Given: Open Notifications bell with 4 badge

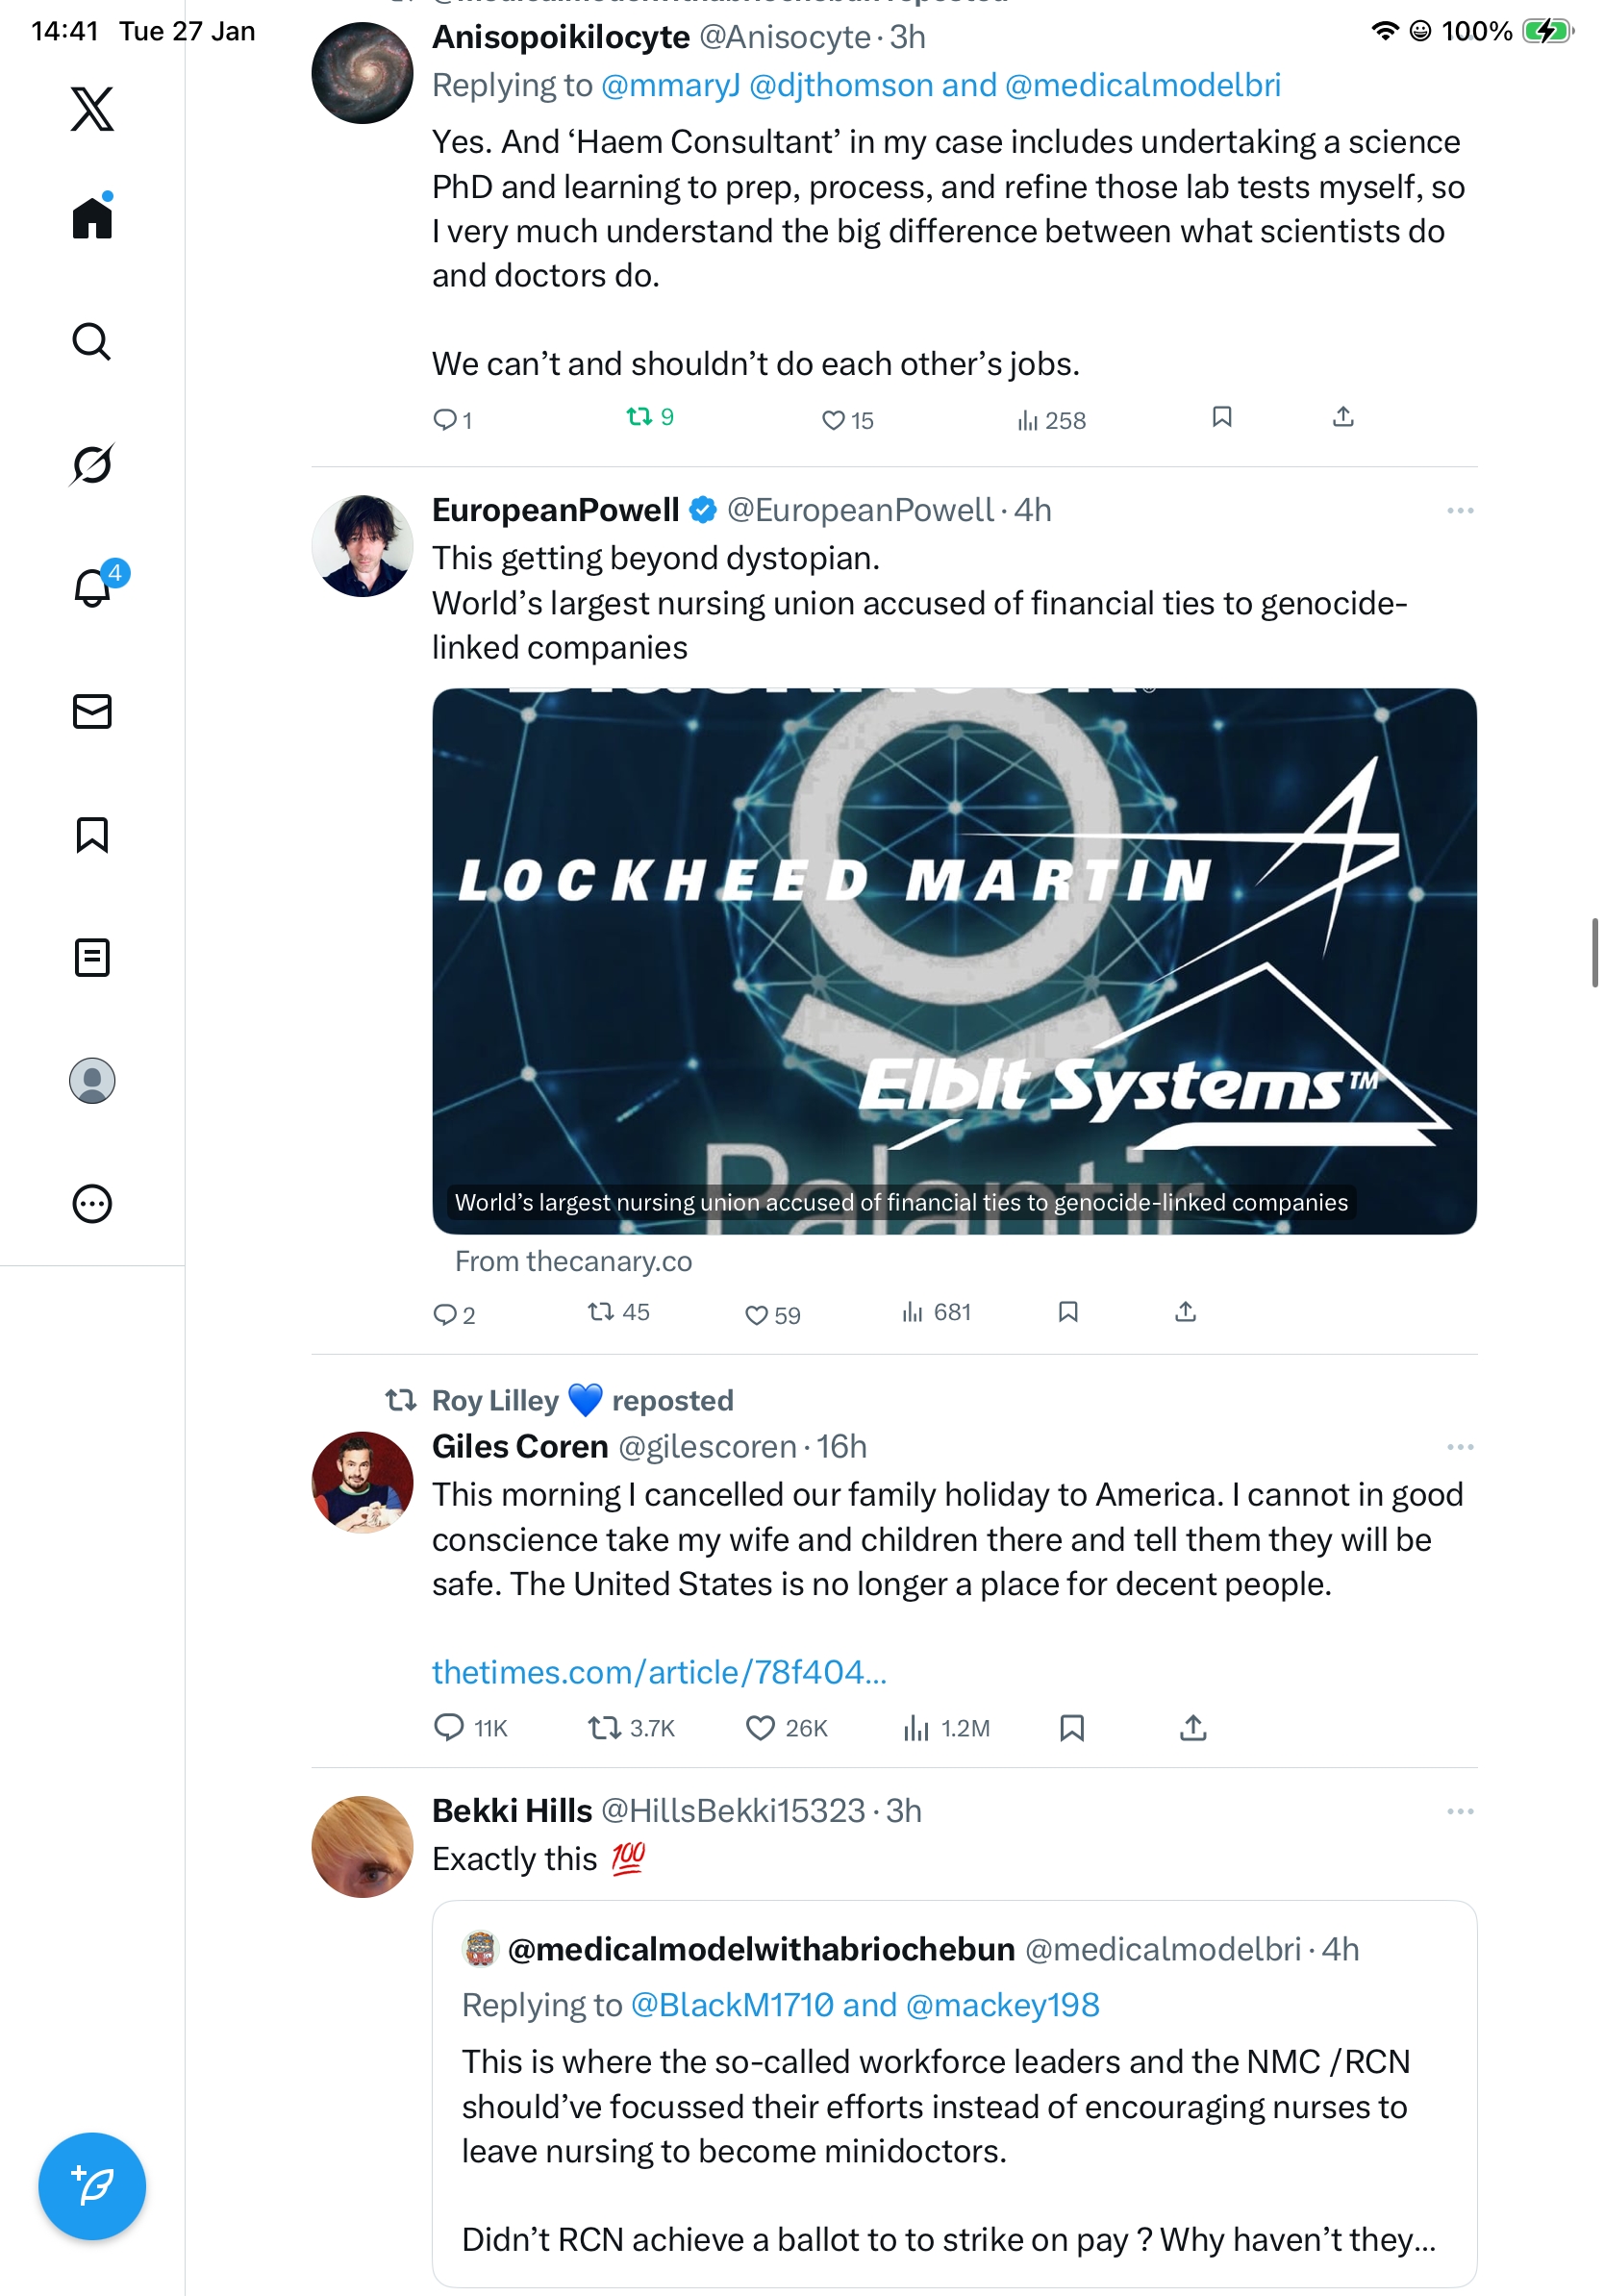Looking at the screenshot, I should click(95, 586).
